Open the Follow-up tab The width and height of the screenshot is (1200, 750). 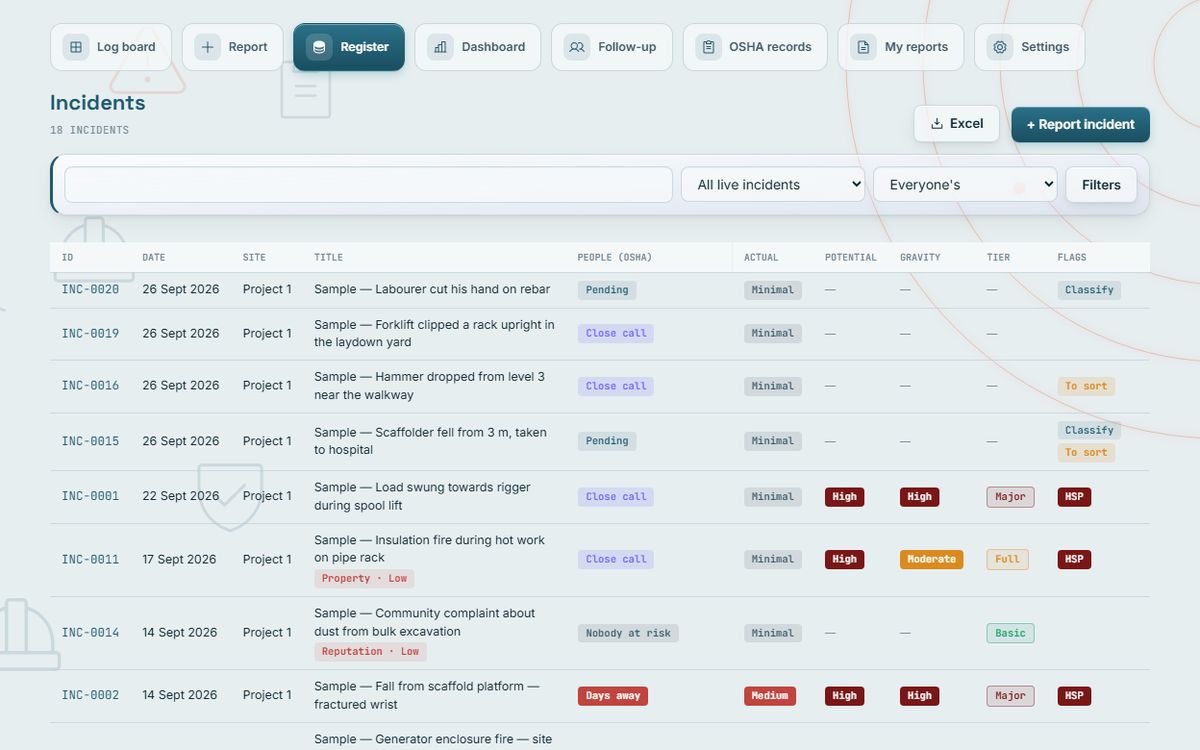[612, 47]
